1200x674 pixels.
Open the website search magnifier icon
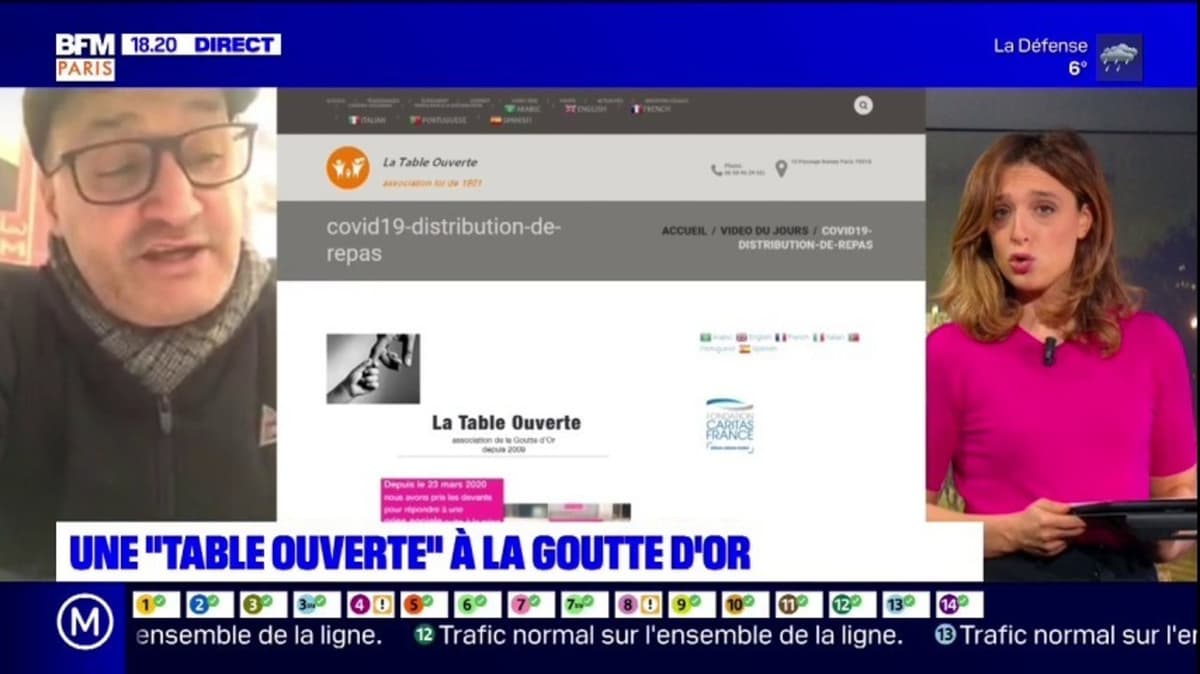point(863,105)
